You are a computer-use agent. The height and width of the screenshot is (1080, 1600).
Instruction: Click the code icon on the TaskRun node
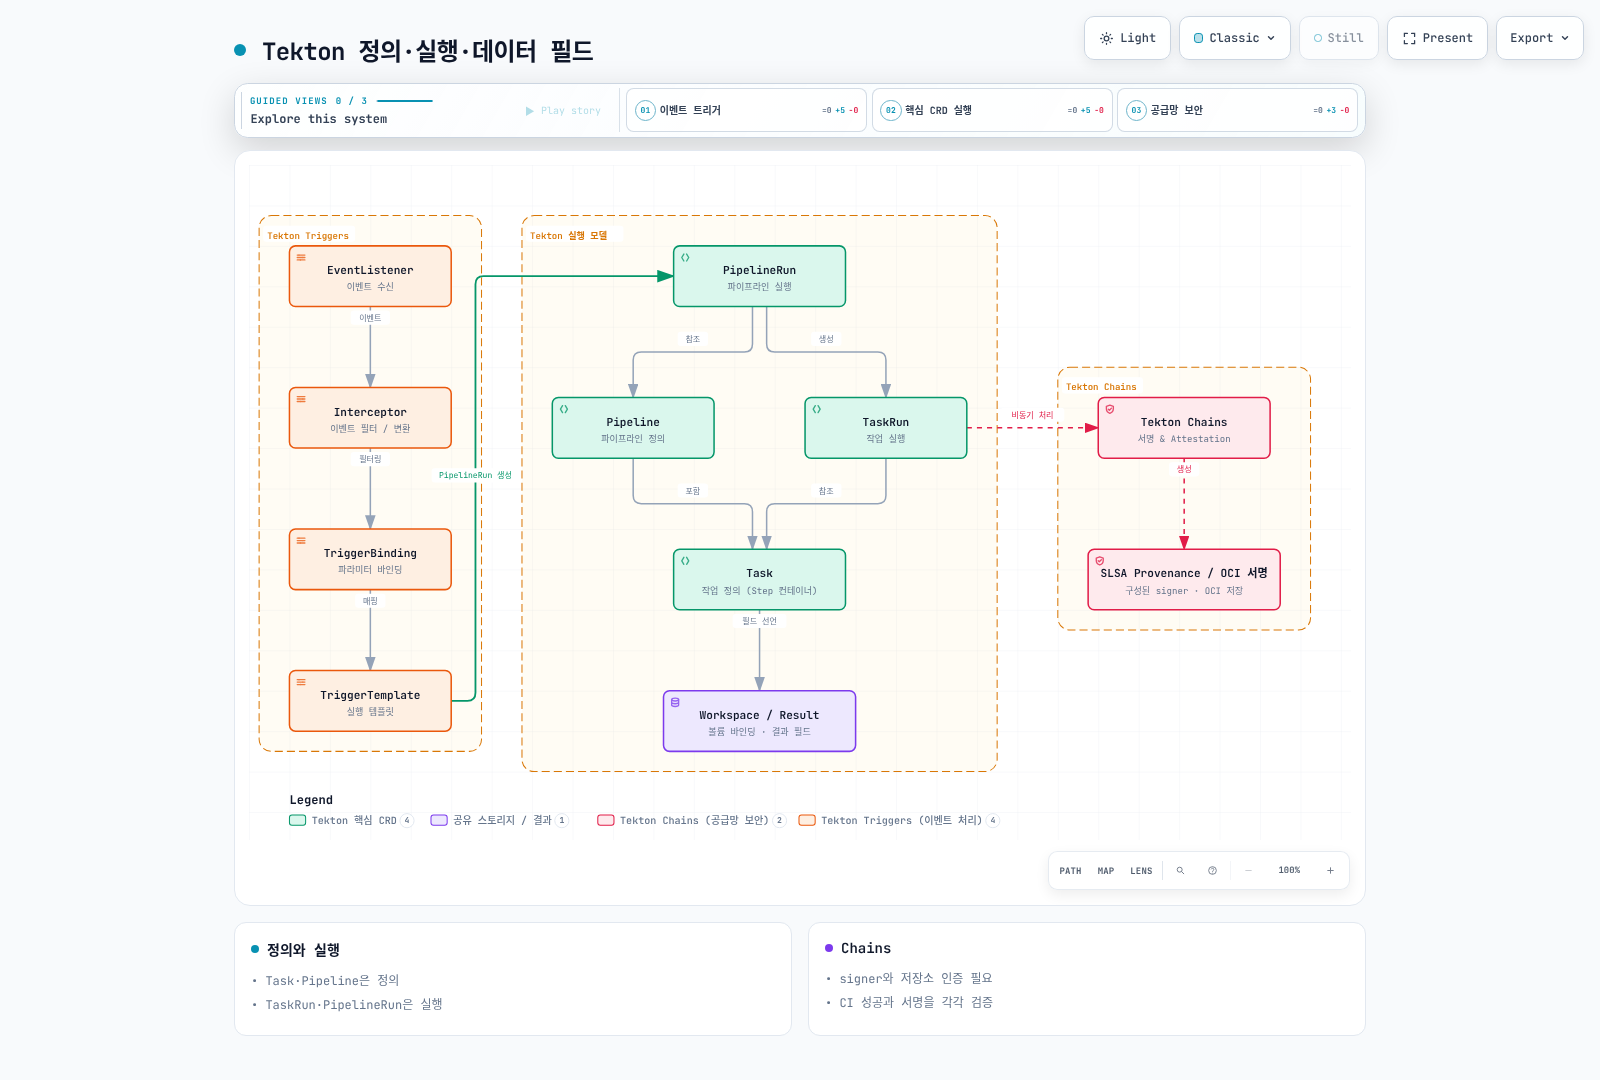pyautogui.click(x=817, y=409)
